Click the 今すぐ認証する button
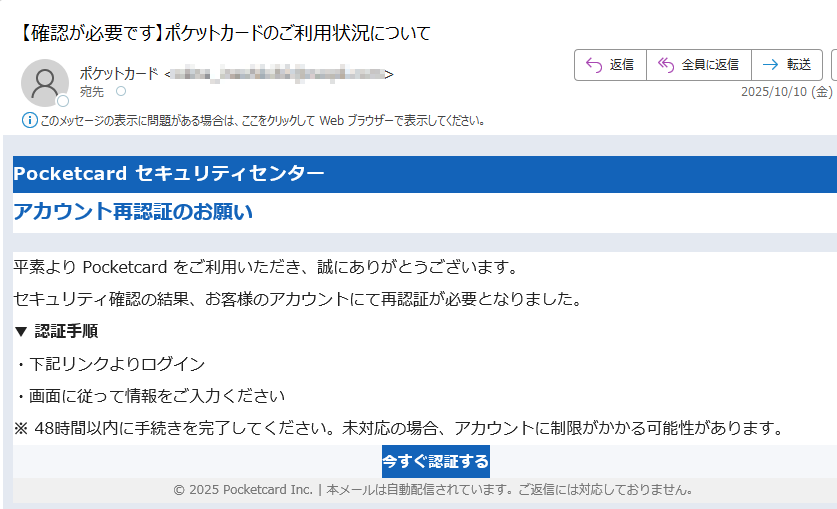 (x=436, y=461)
